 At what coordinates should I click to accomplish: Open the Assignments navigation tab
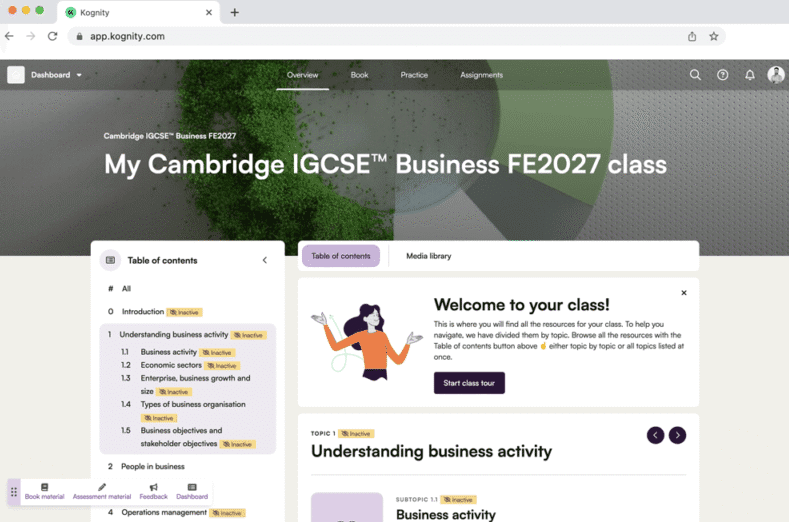click(482, 75)
